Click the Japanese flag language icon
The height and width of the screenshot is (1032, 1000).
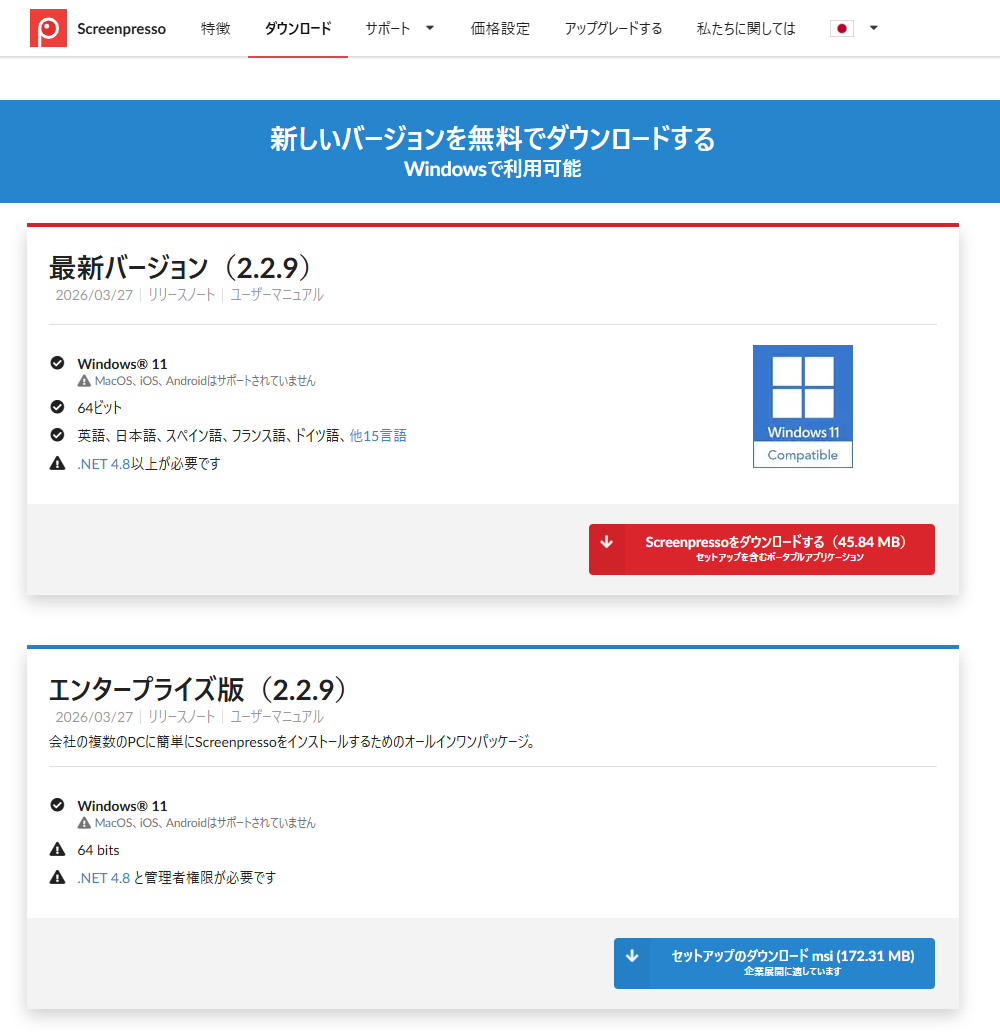(x=841, y=29)
